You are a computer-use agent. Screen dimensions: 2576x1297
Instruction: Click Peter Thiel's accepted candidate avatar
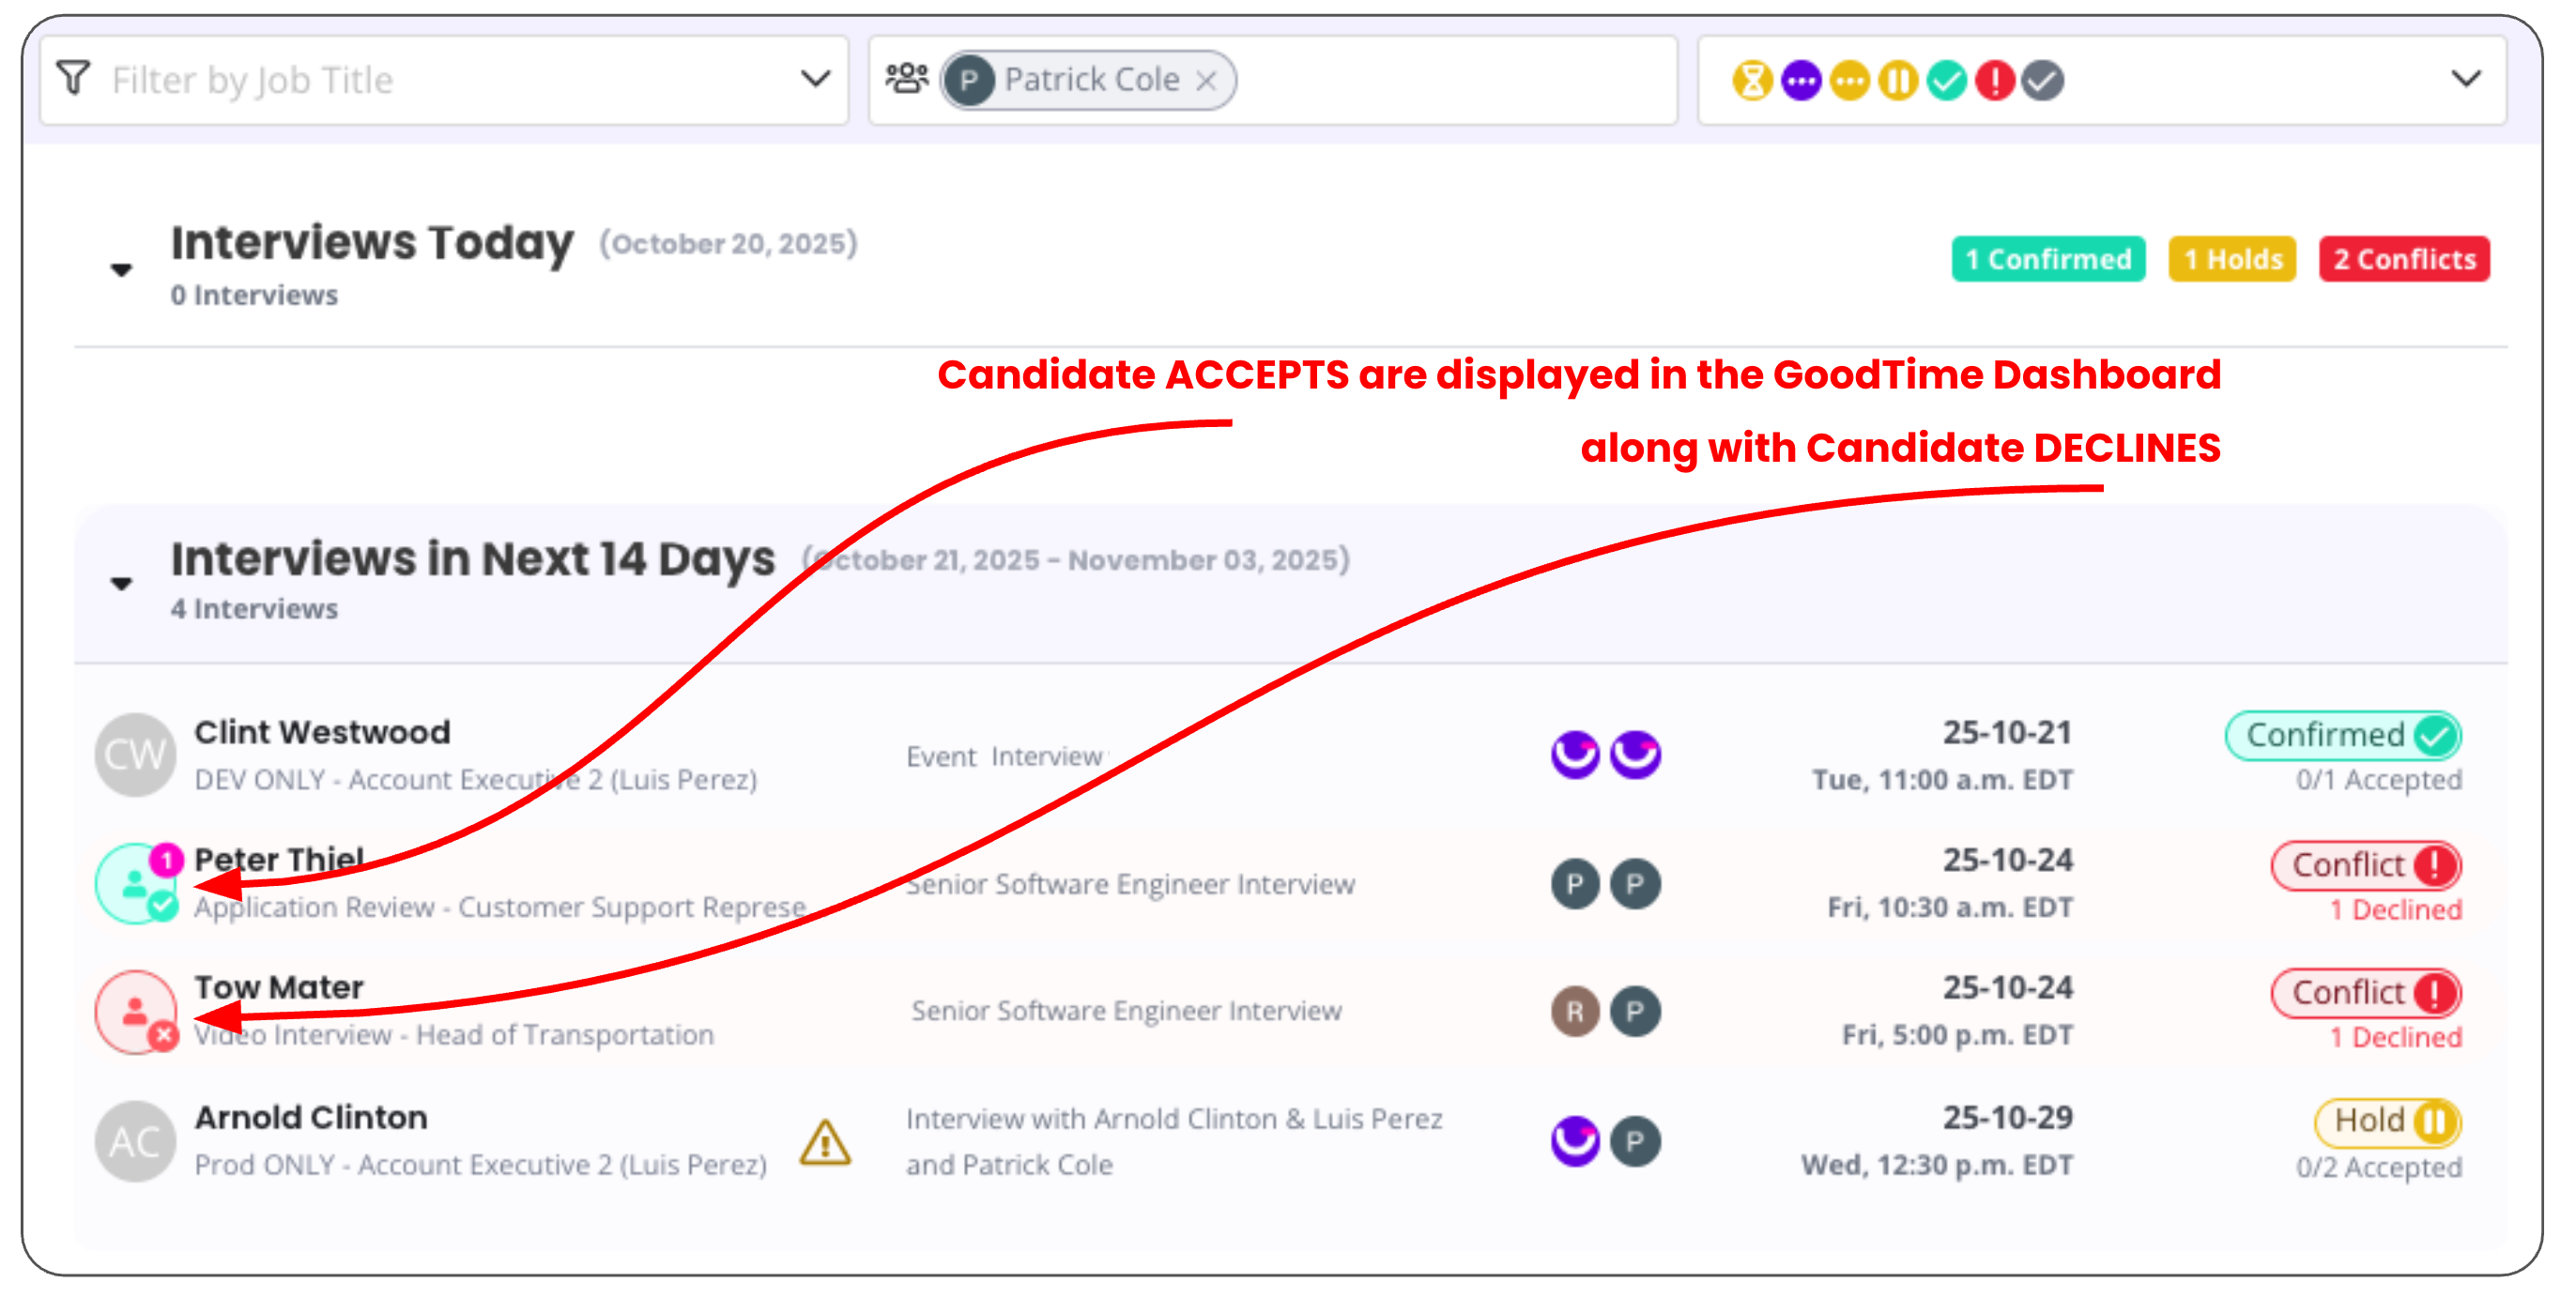136,884
